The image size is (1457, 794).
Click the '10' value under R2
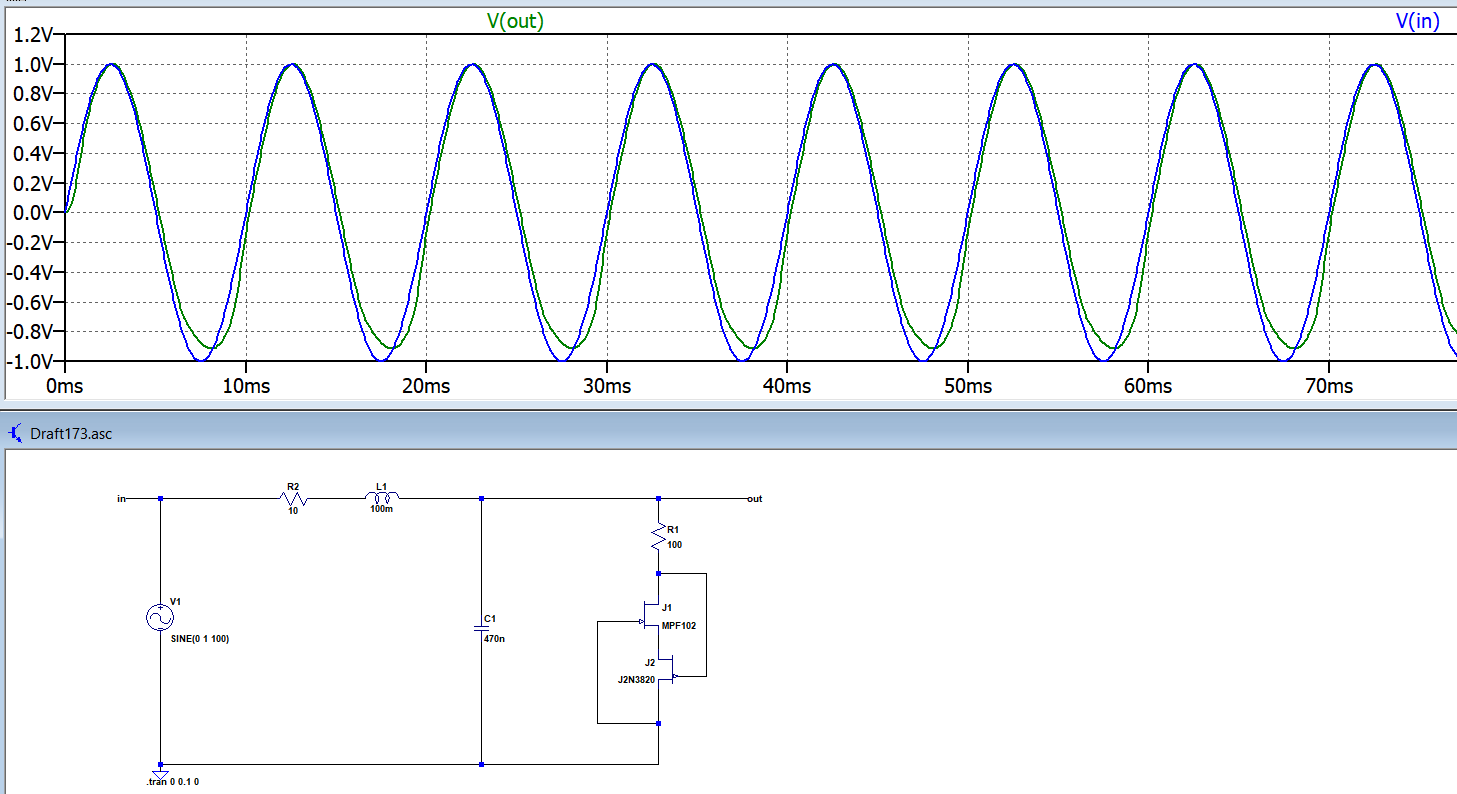[x=293, y=512]
